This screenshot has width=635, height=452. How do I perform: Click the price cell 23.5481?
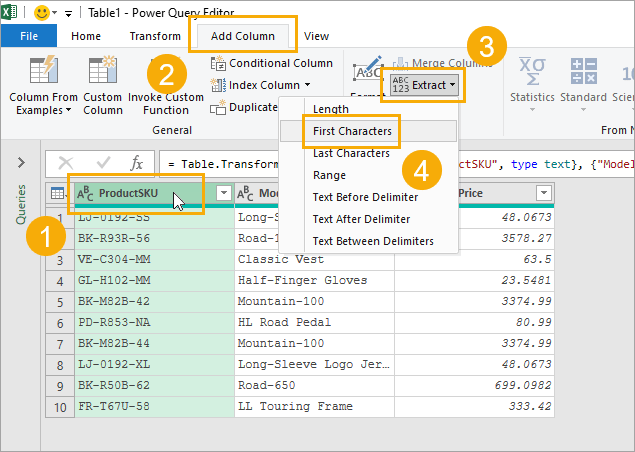click(474, 280)
